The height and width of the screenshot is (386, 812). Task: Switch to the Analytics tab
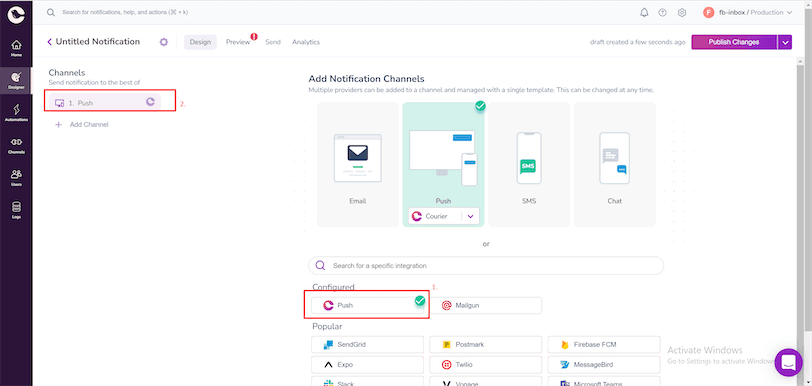306,42
